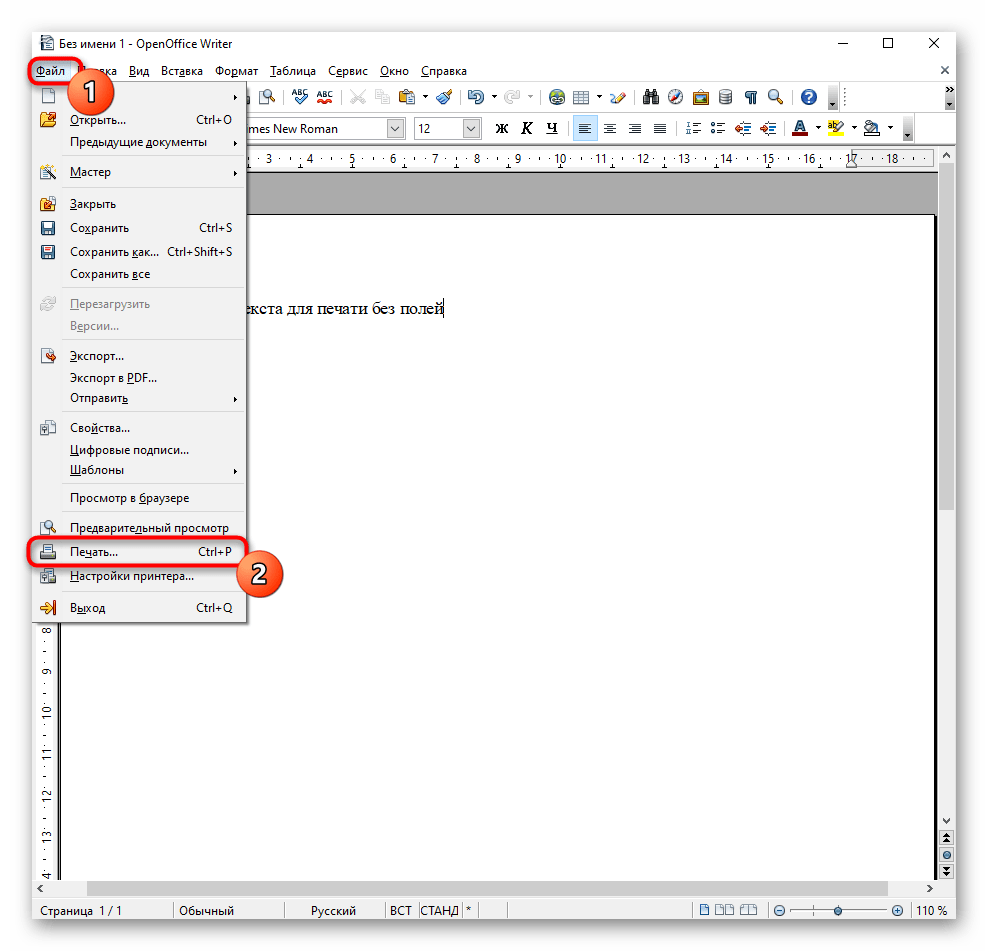Click the Find & Replace binoculars icon
The image size is (988, 951).
click(651, 97)
